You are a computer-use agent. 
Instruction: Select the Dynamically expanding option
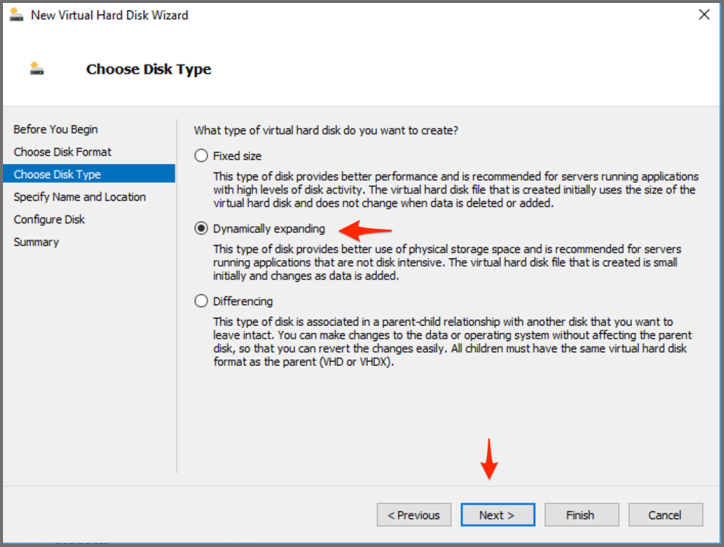pos(202,229)
